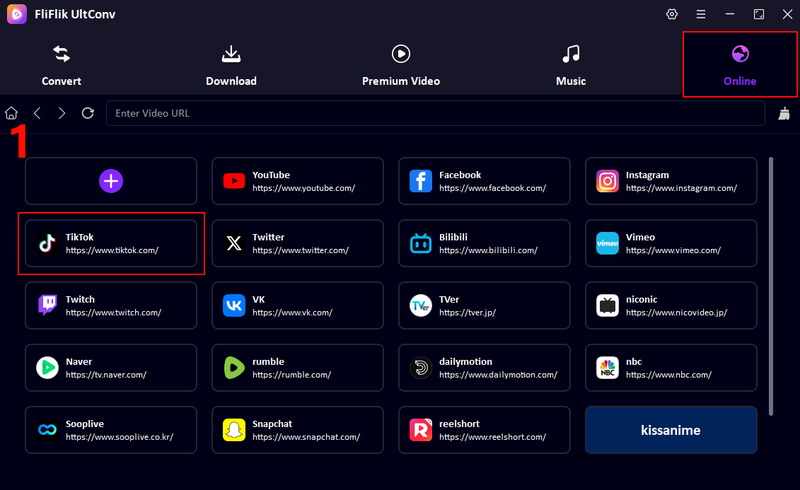Click the Sooplive infinity icon
Screen dimensions: 800x490
47,430
